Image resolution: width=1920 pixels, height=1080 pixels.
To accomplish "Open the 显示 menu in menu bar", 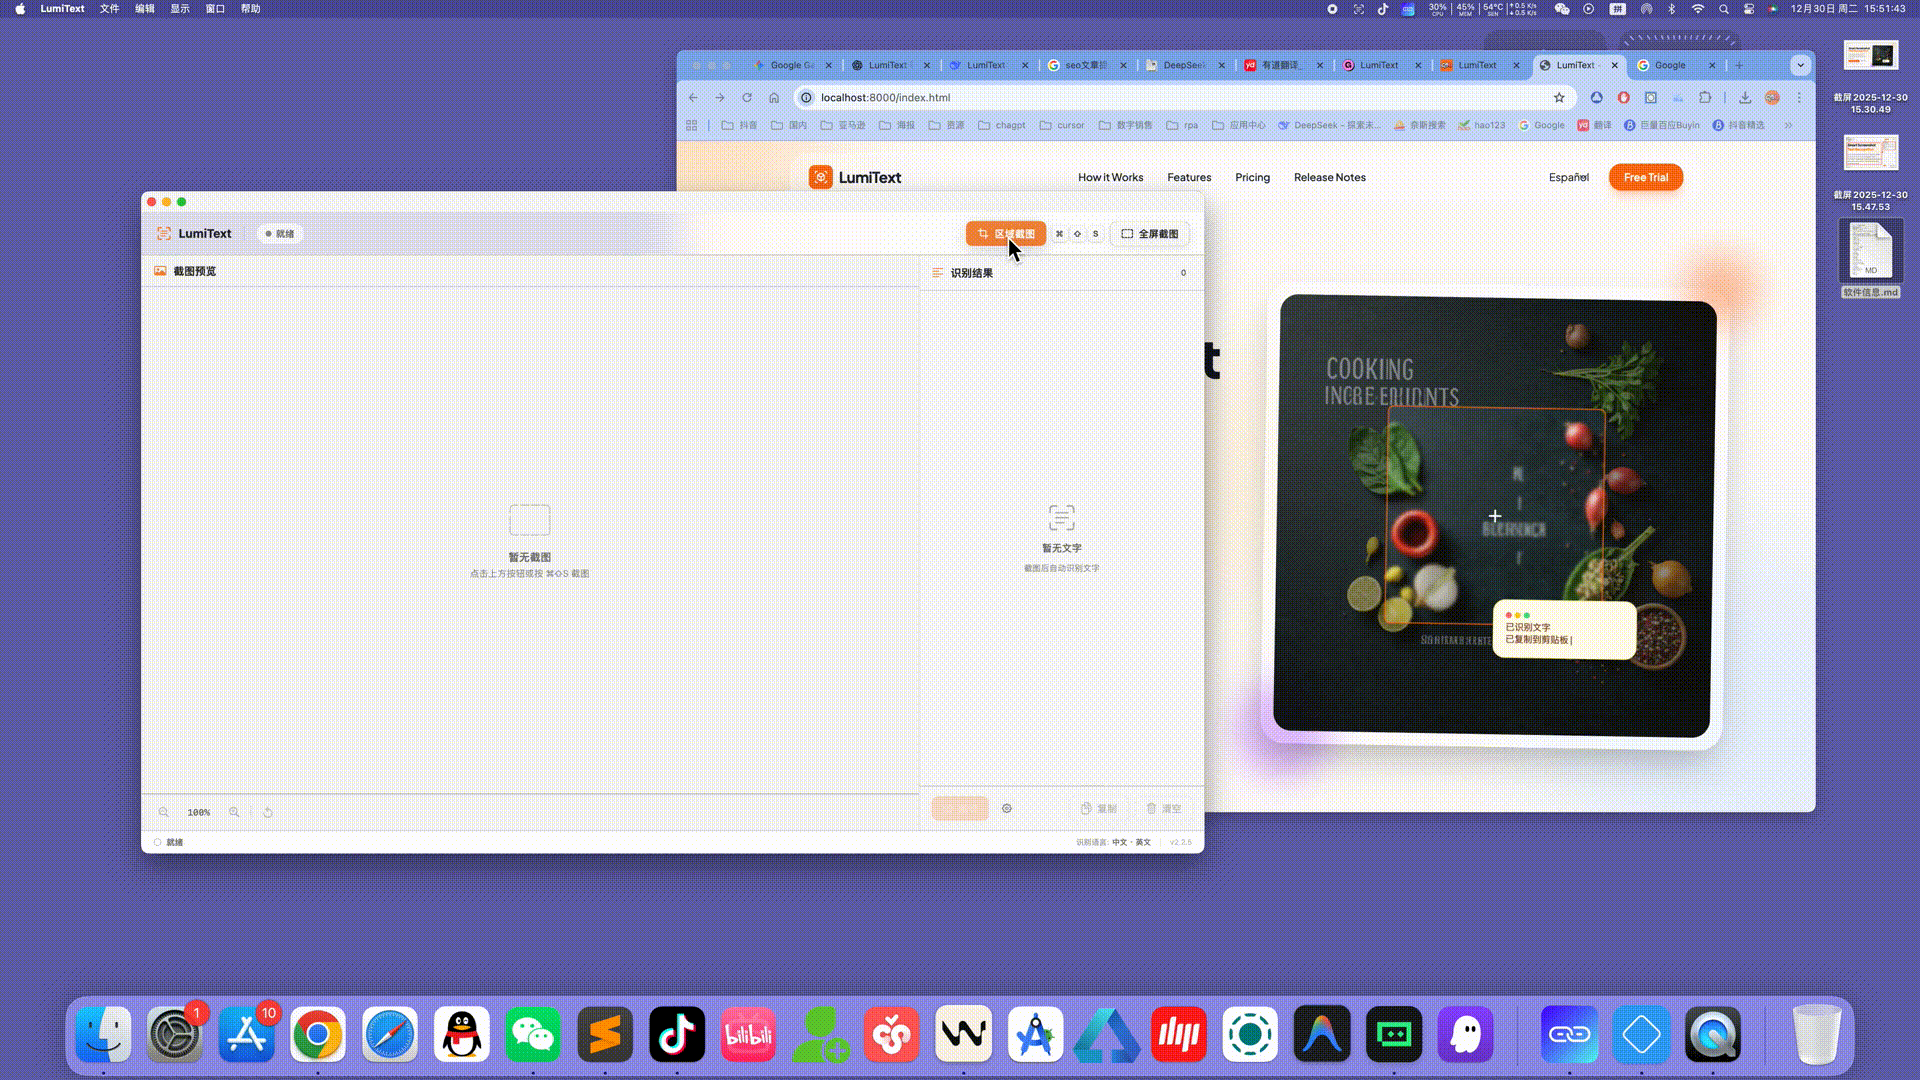I will click(x=180, y=9).
